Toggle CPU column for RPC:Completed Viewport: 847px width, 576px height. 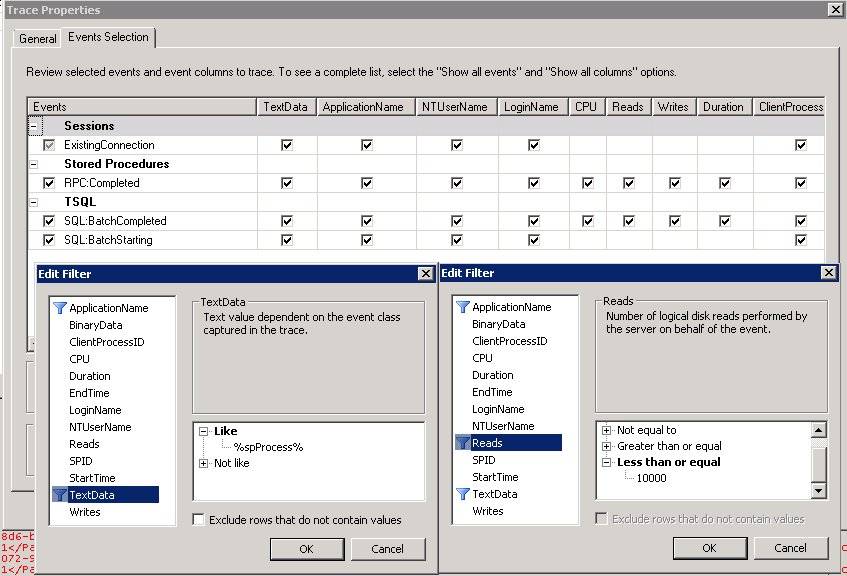click(x=588, y=183)
